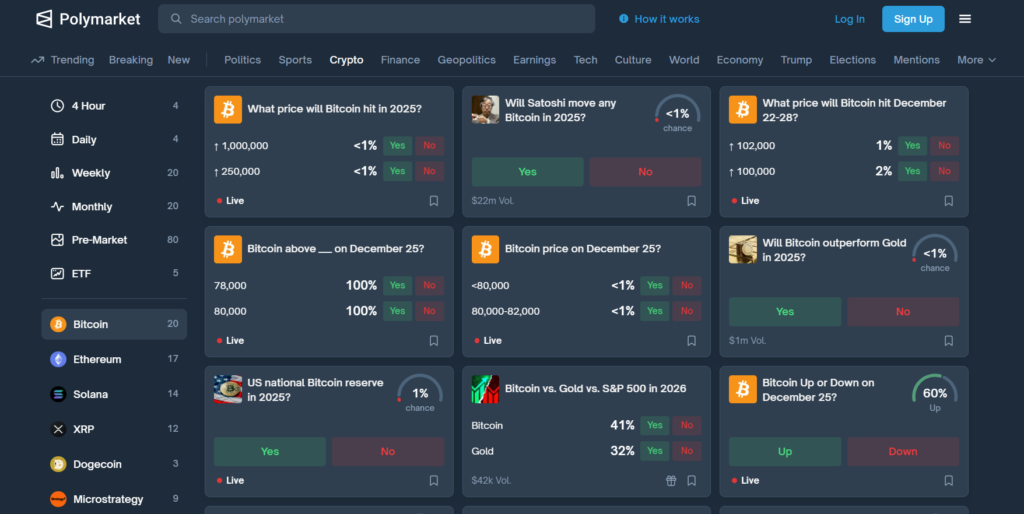Image resolution: width=1024 pixels, height=514 pixels.
Task: Click the '$42k Vol.' text
Action: 491,481
